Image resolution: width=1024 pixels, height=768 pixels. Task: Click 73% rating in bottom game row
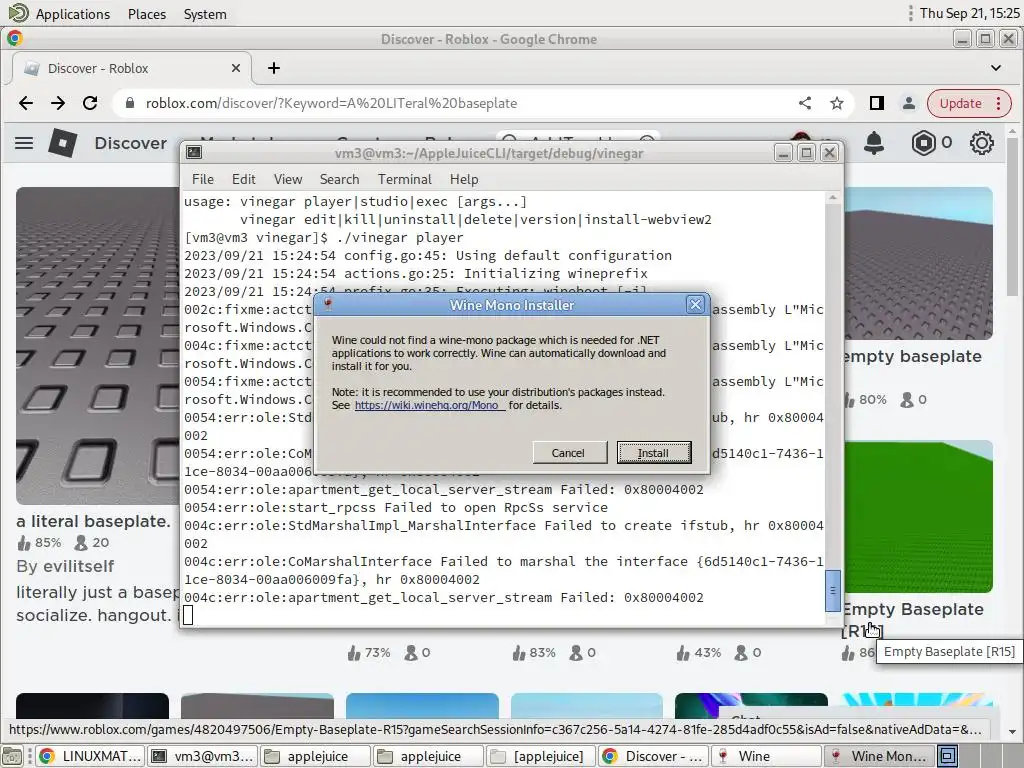click(369, 652)
